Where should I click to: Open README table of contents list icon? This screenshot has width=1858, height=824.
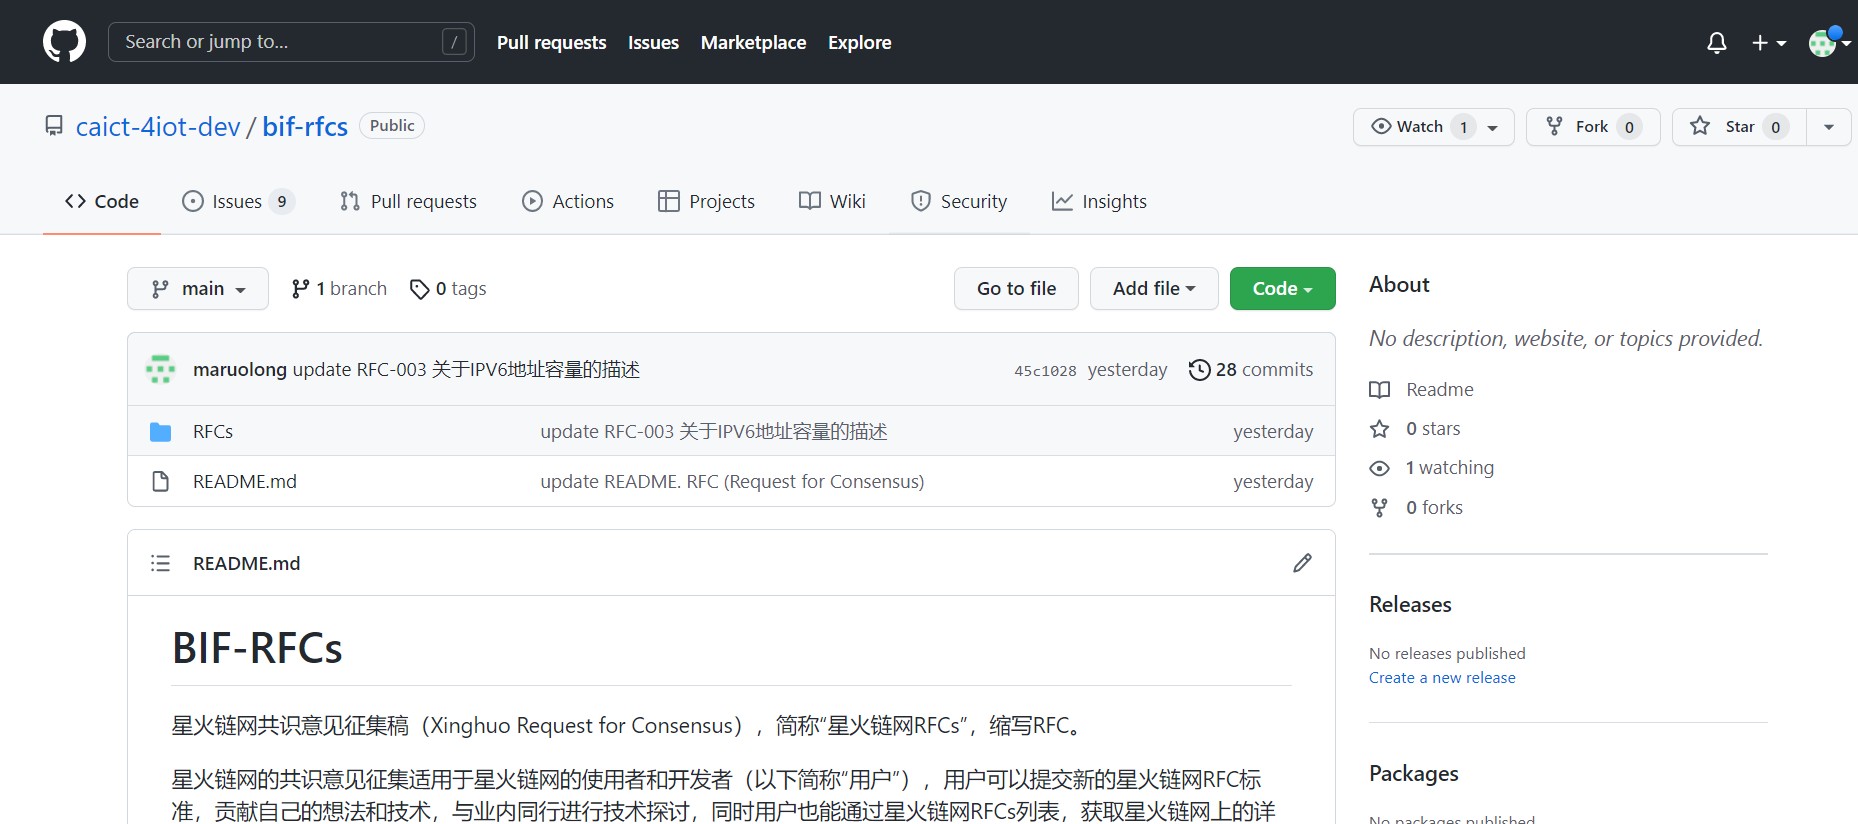pyautogui.click(x=160, y=563)
